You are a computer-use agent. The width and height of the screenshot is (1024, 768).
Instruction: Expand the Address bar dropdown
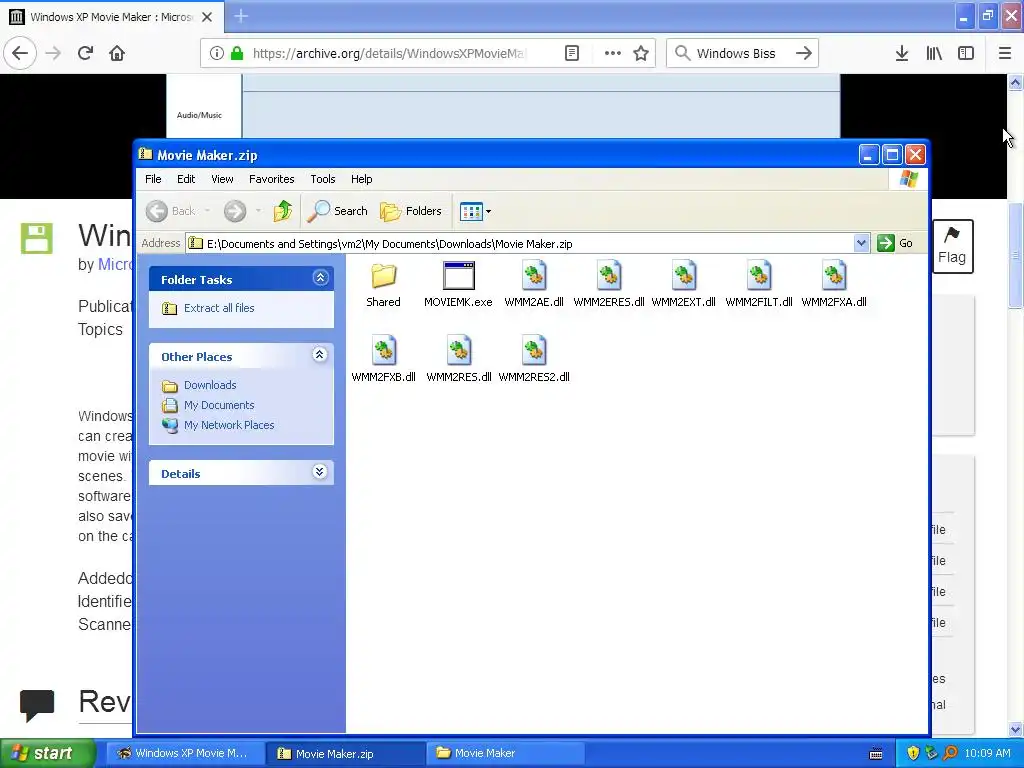pyautogui.click(x=861, y=243)
